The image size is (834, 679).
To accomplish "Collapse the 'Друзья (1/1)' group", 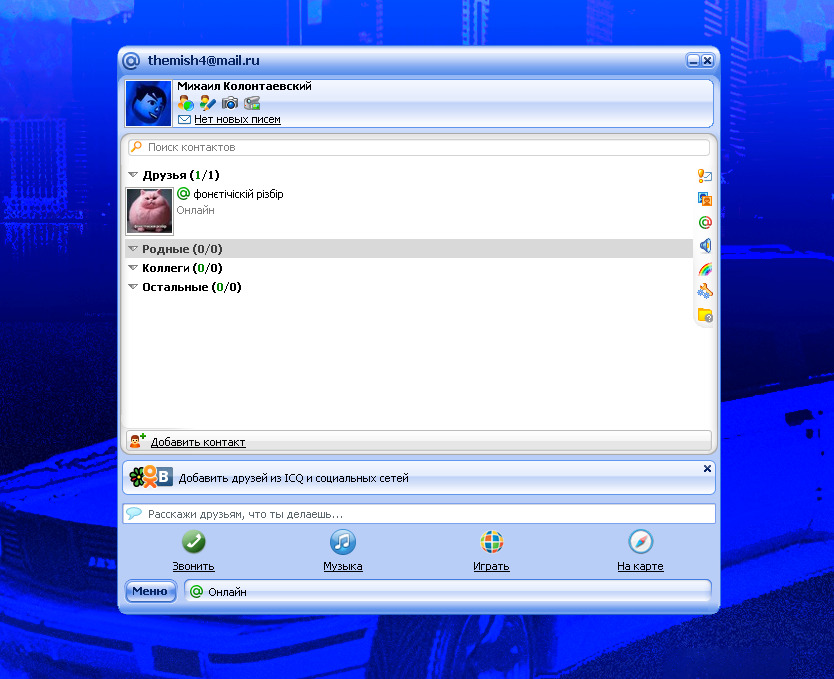I will tap(133, 175).
